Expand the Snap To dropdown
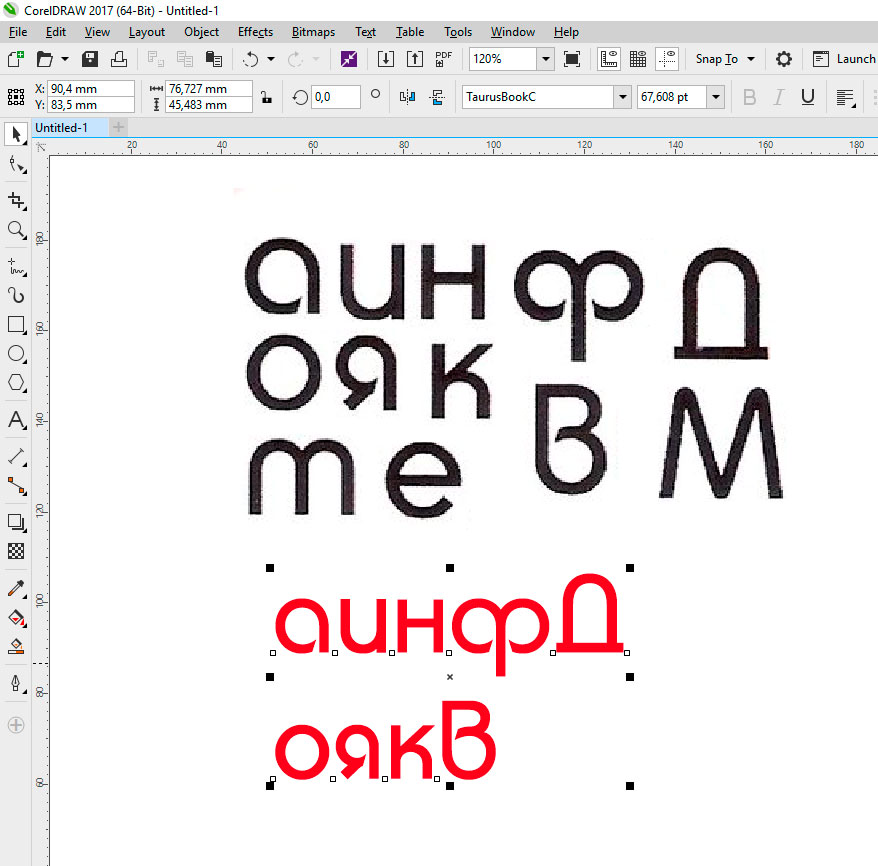Viewport: 878px width, 866px height. point(751,59)
